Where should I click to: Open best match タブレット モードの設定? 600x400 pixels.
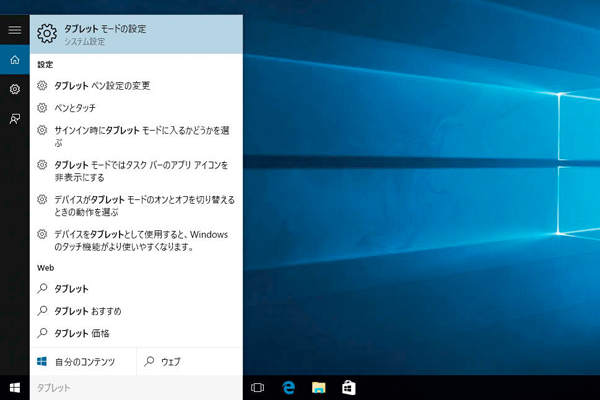tap(136, 34)
